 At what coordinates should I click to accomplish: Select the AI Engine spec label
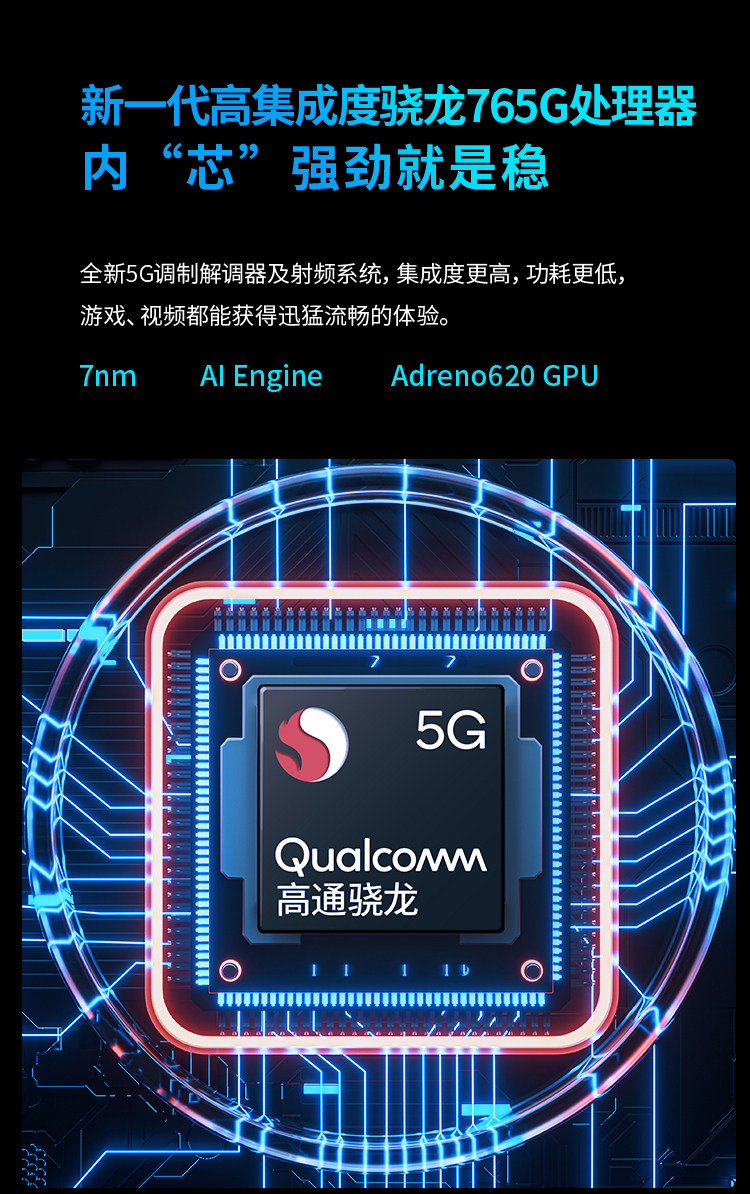[261, 376]
